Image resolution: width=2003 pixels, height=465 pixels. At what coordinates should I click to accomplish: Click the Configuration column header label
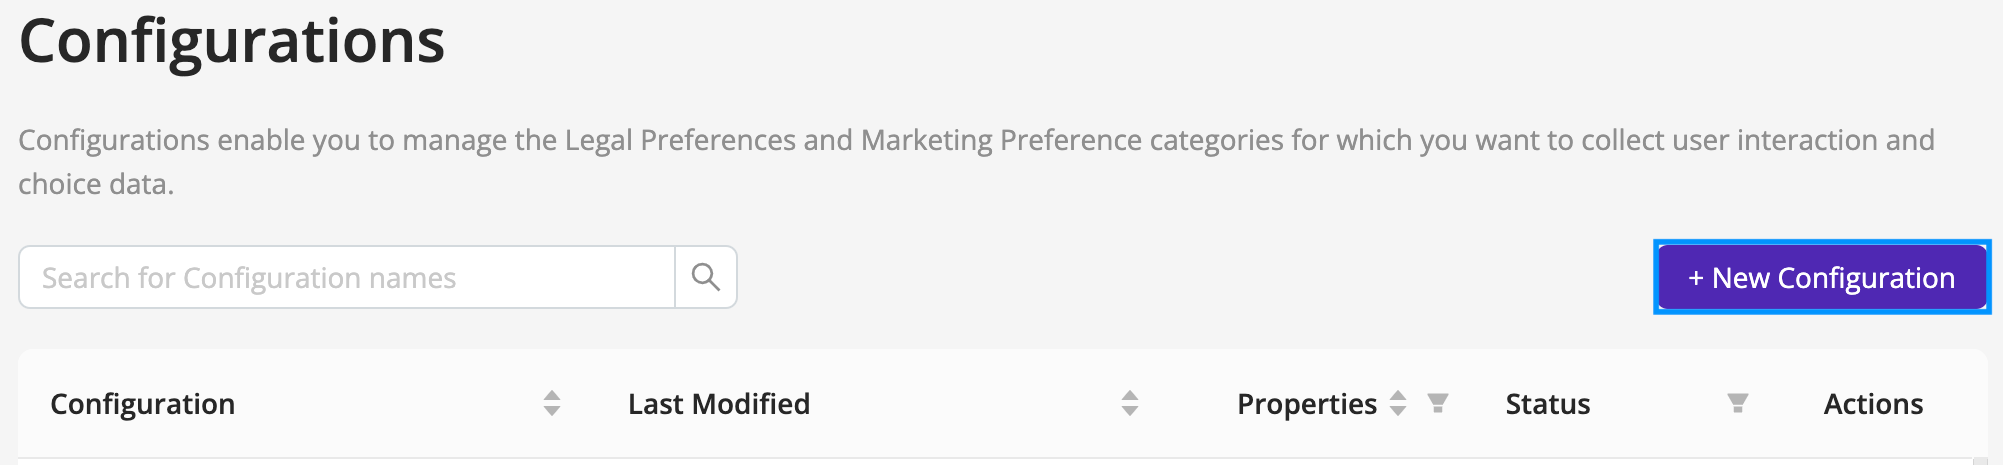[x=143, y=404]
